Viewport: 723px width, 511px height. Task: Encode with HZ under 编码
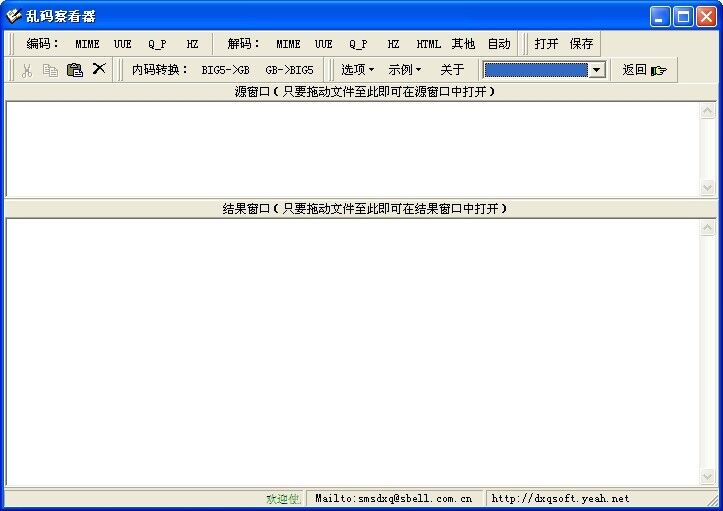pyautogui.click(x=192, y=44)
